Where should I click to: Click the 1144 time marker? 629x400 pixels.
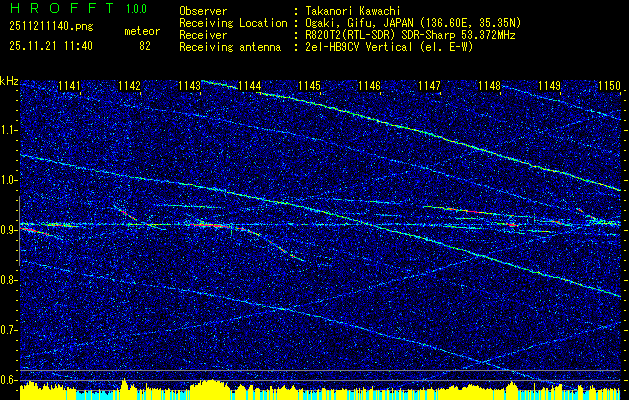[250, 86]
